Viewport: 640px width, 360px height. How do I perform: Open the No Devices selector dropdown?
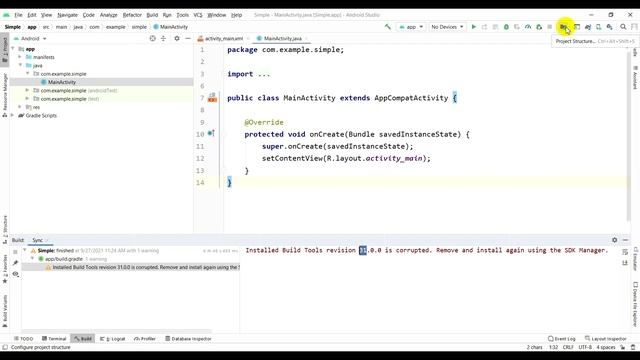(447, 27)
